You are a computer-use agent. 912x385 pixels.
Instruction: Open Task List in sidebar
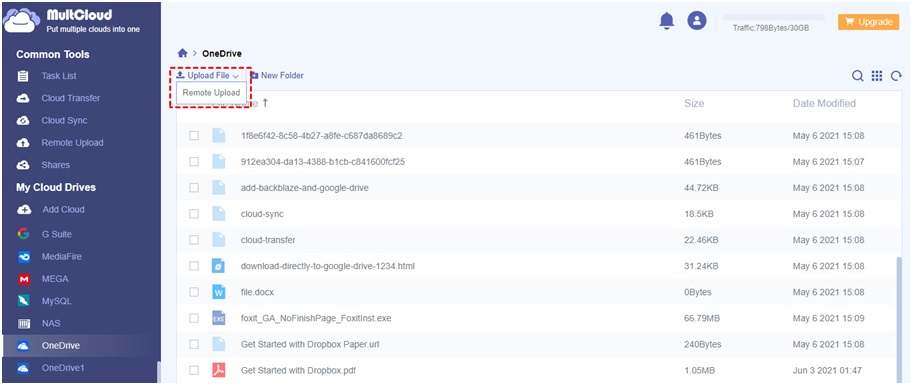coord(59,76)
